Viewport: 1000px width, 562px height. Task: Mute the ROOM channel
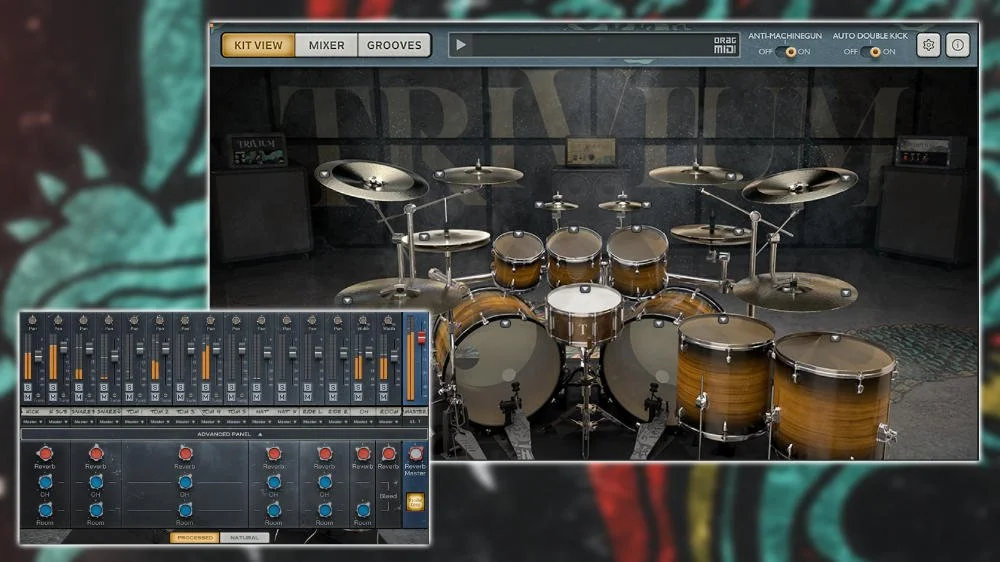point(383,397)
